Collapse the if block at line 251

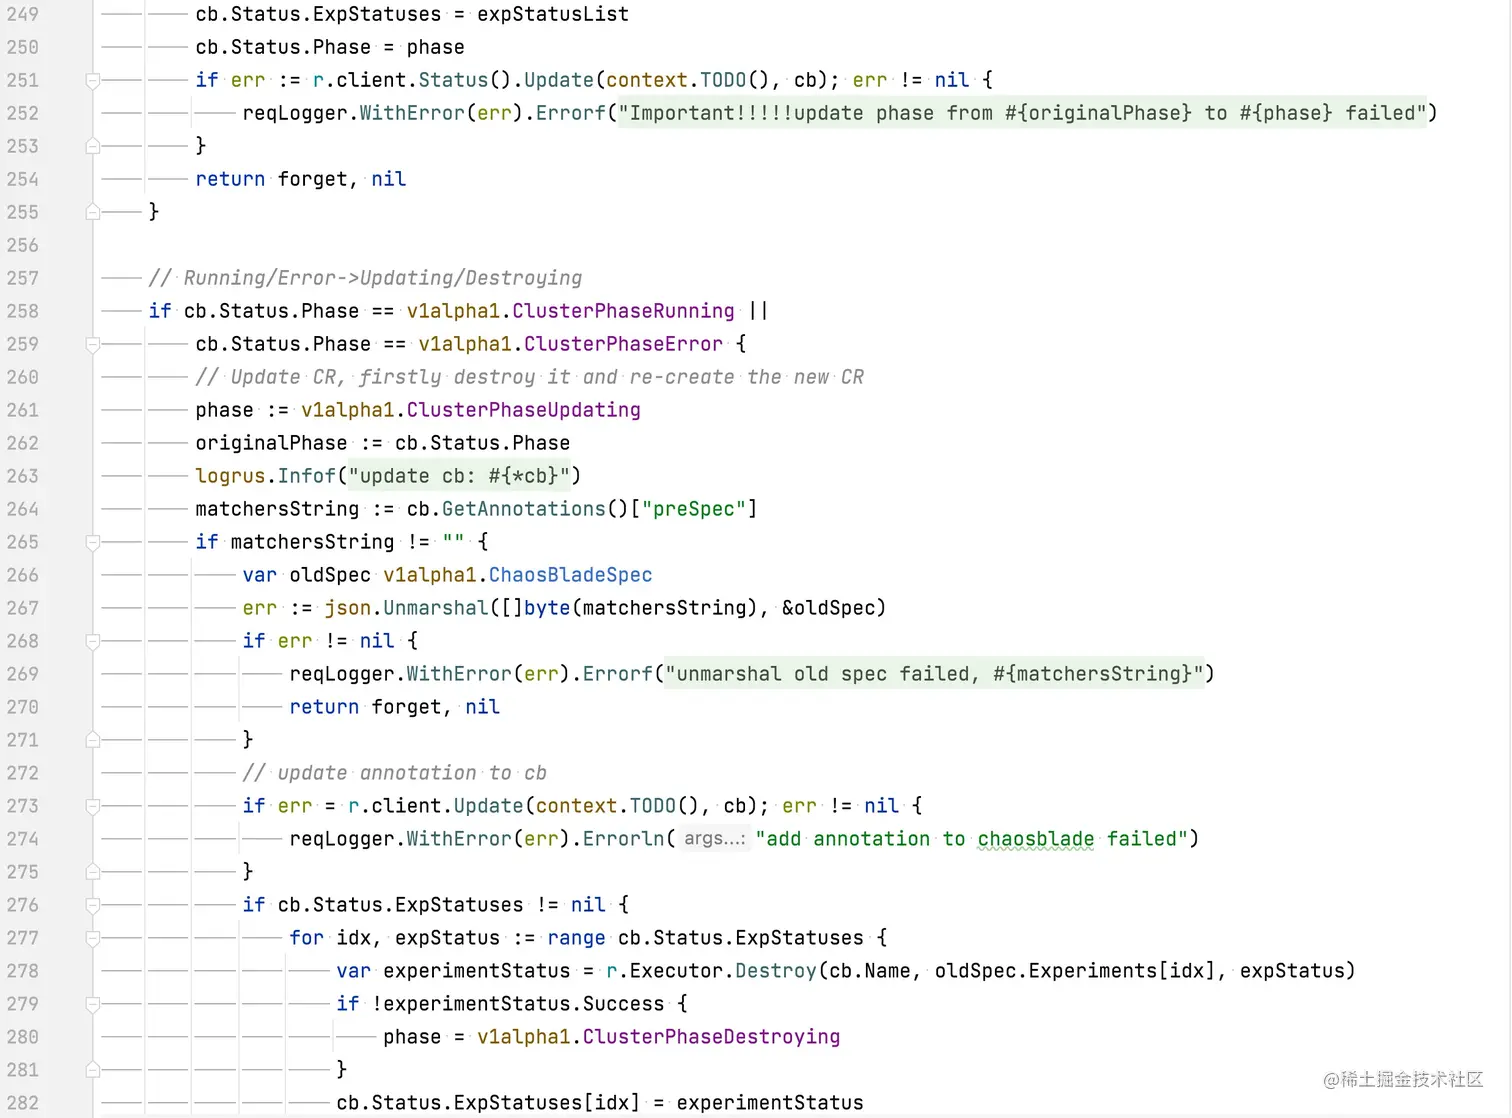coord(92,80)
